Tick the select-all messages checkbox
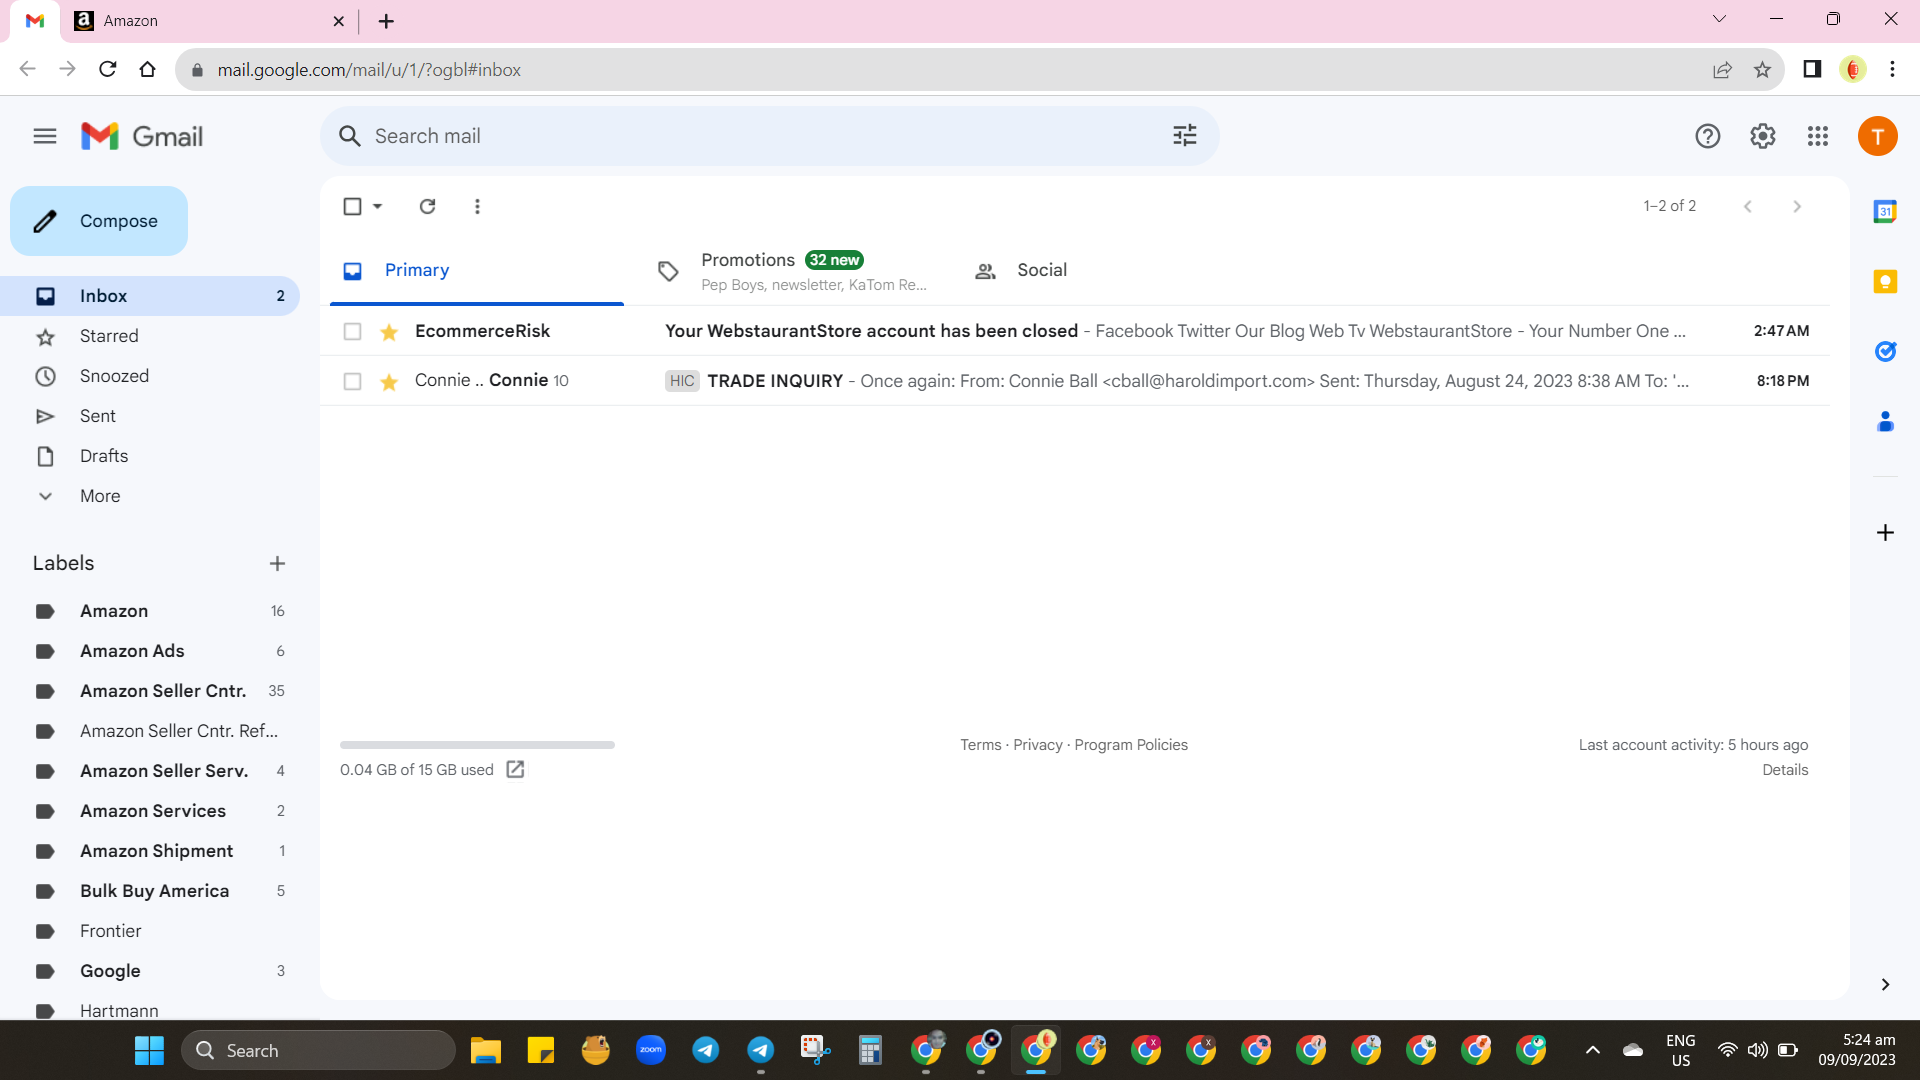Viewport: 1920px width, 1080px height. tap(352, 206)
